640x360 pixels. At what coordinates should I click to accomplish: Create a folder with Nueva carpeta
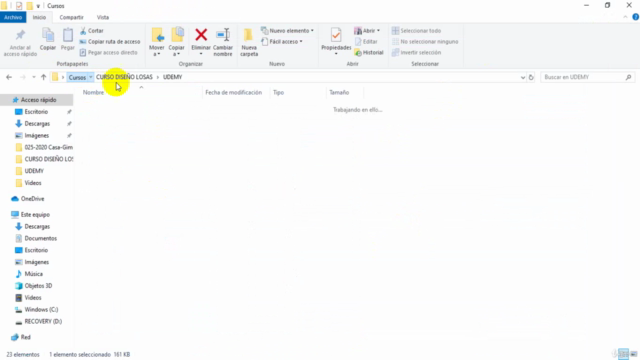(249, 42)
